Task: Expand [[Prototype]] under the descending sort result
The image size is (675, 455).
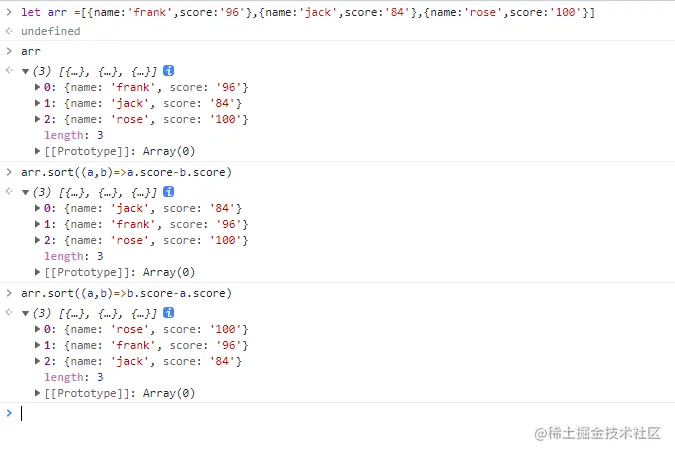Action: click(38, 393)
